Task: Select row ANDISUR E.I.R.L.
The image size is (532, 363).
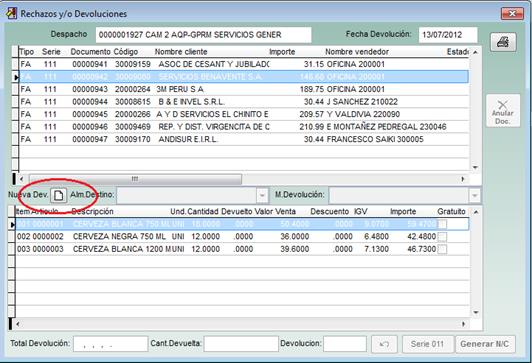Action: click(x=244, y=139)
